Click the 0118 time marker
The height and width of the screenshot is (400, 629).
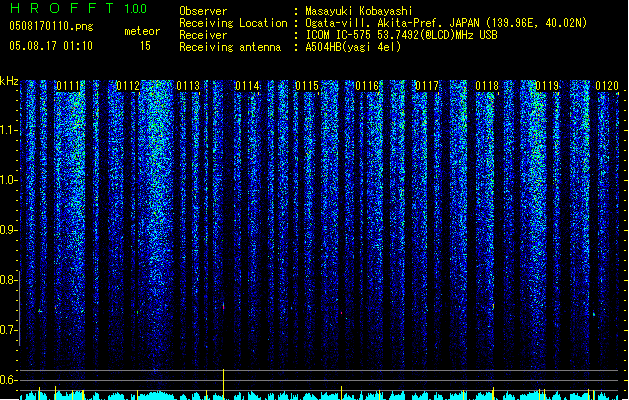(487, 86)
